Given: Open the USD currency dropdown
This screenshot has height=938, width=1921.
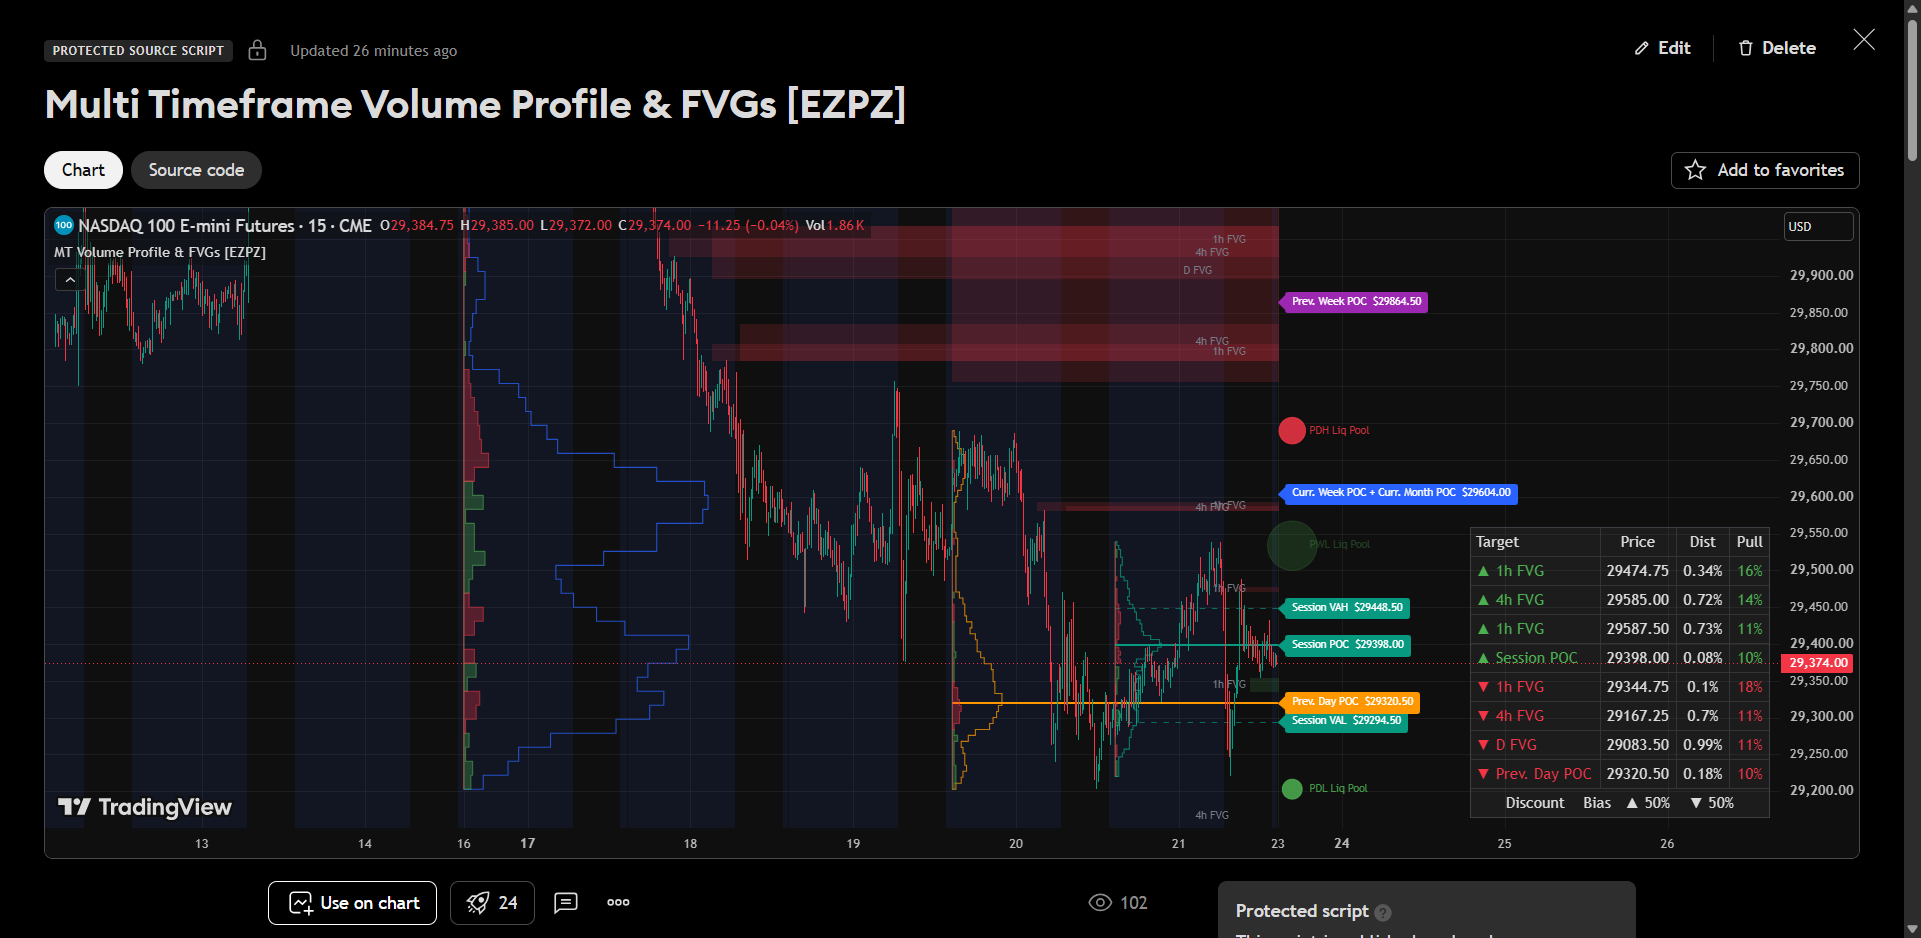Looking at the screenshot, I should coord(1819,227).
